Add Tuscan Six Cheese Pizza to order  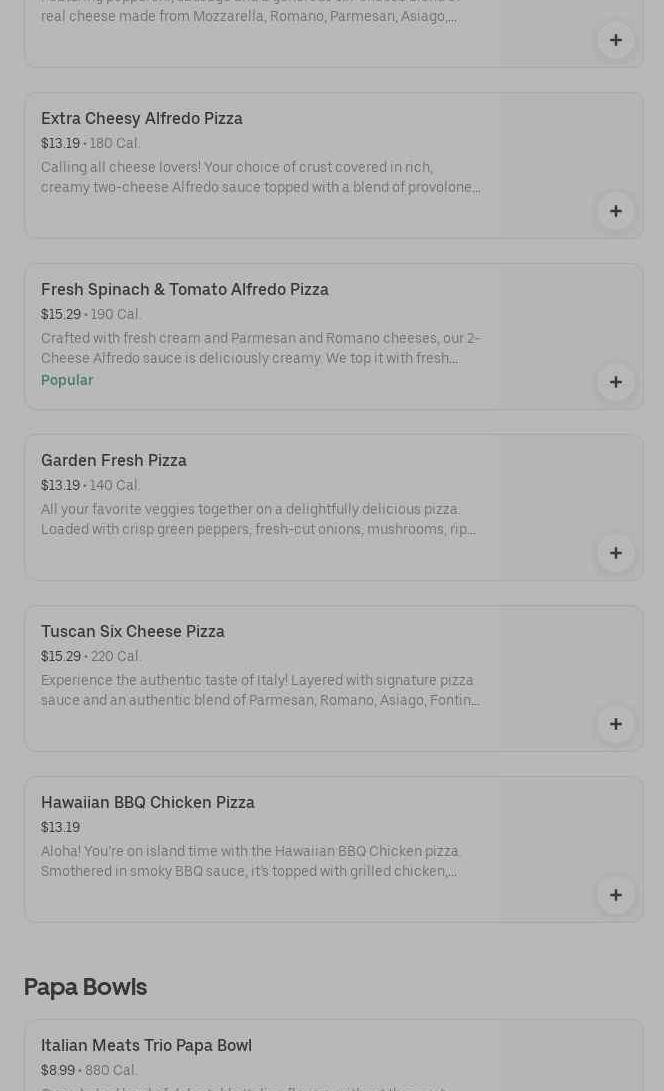point(615,724)
